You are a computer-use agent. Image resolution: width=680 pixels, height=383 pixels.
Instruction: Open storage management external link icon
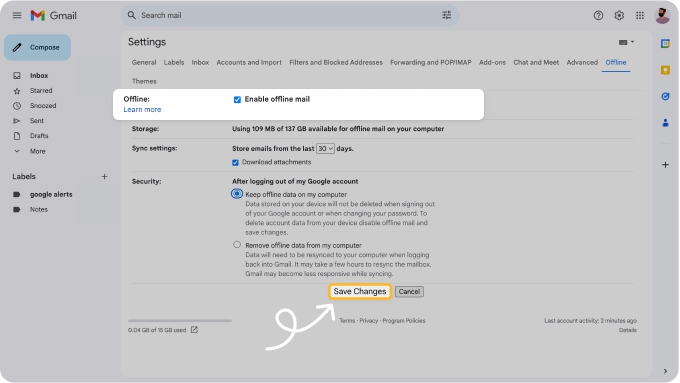194,330
